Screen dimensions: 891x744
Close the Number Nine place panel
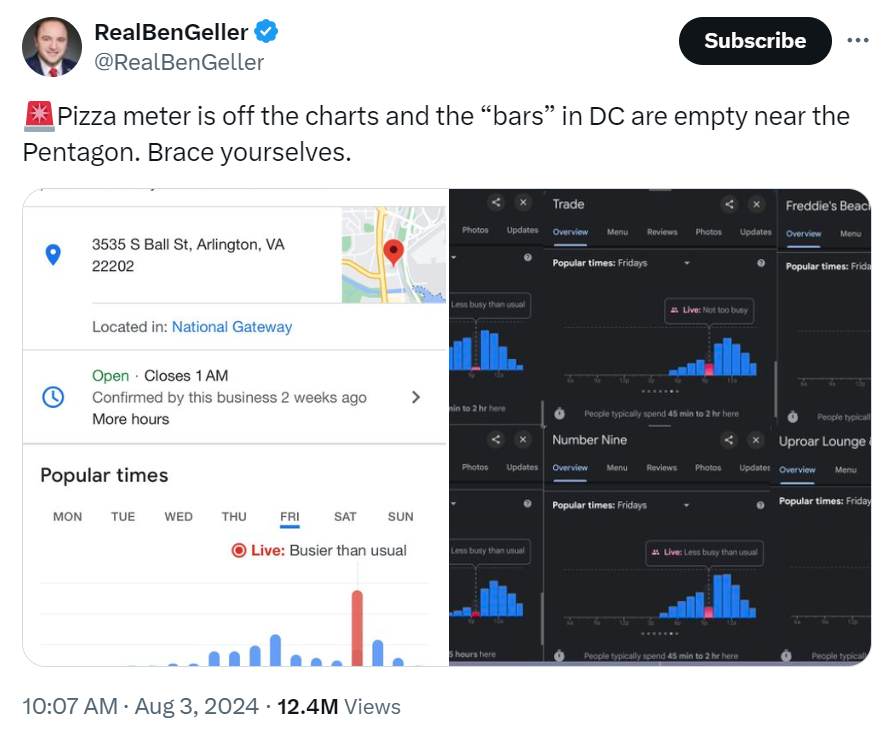coord(757,440)
